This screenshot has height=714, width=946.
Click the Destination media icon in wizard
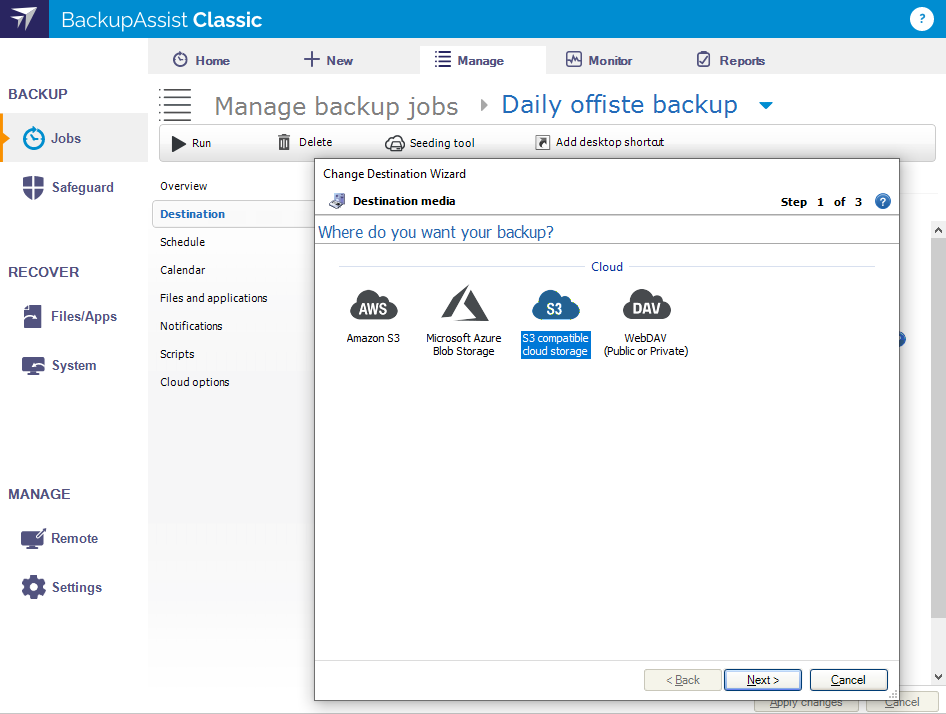337,201
